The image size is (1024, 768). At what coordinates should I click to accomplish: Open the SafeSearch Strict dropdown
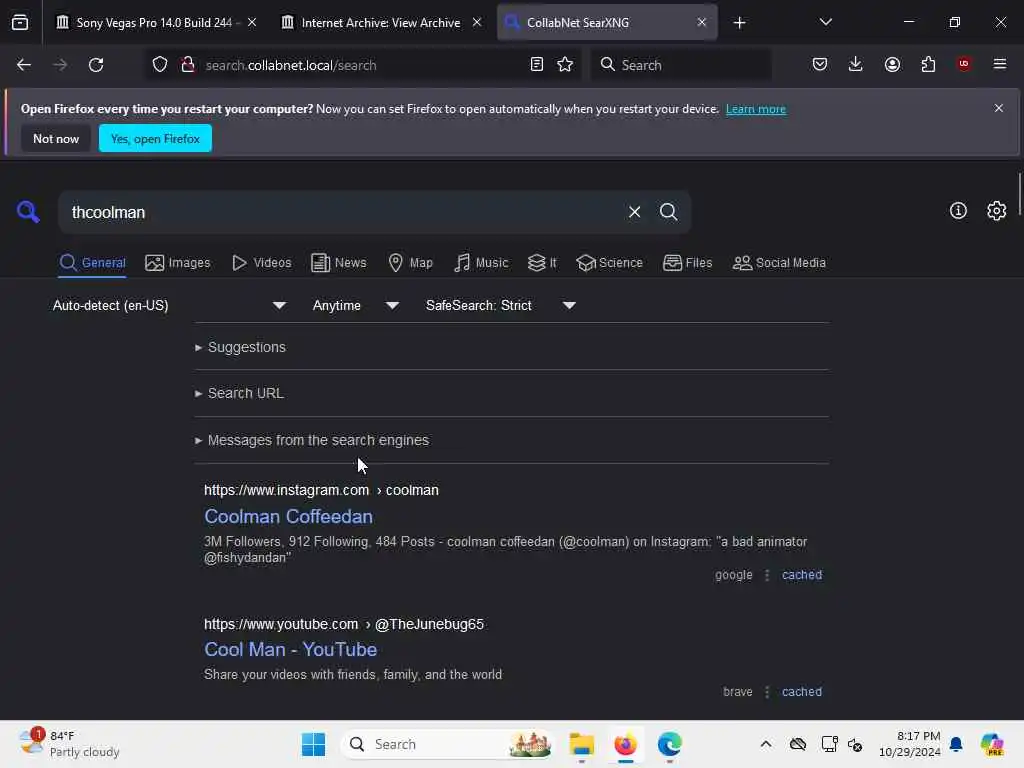point(501,306)
